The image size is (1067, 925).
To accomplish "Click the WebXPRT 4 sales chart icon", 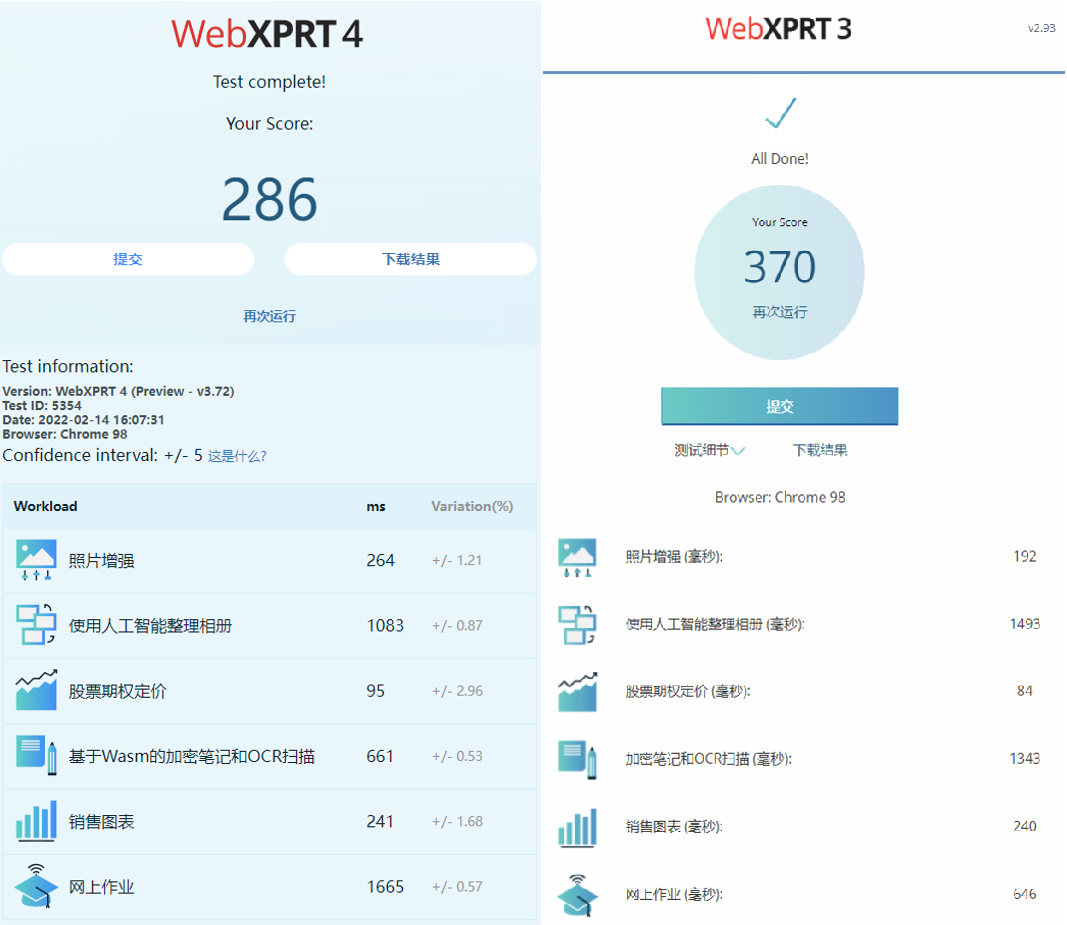I will [36, 821].
